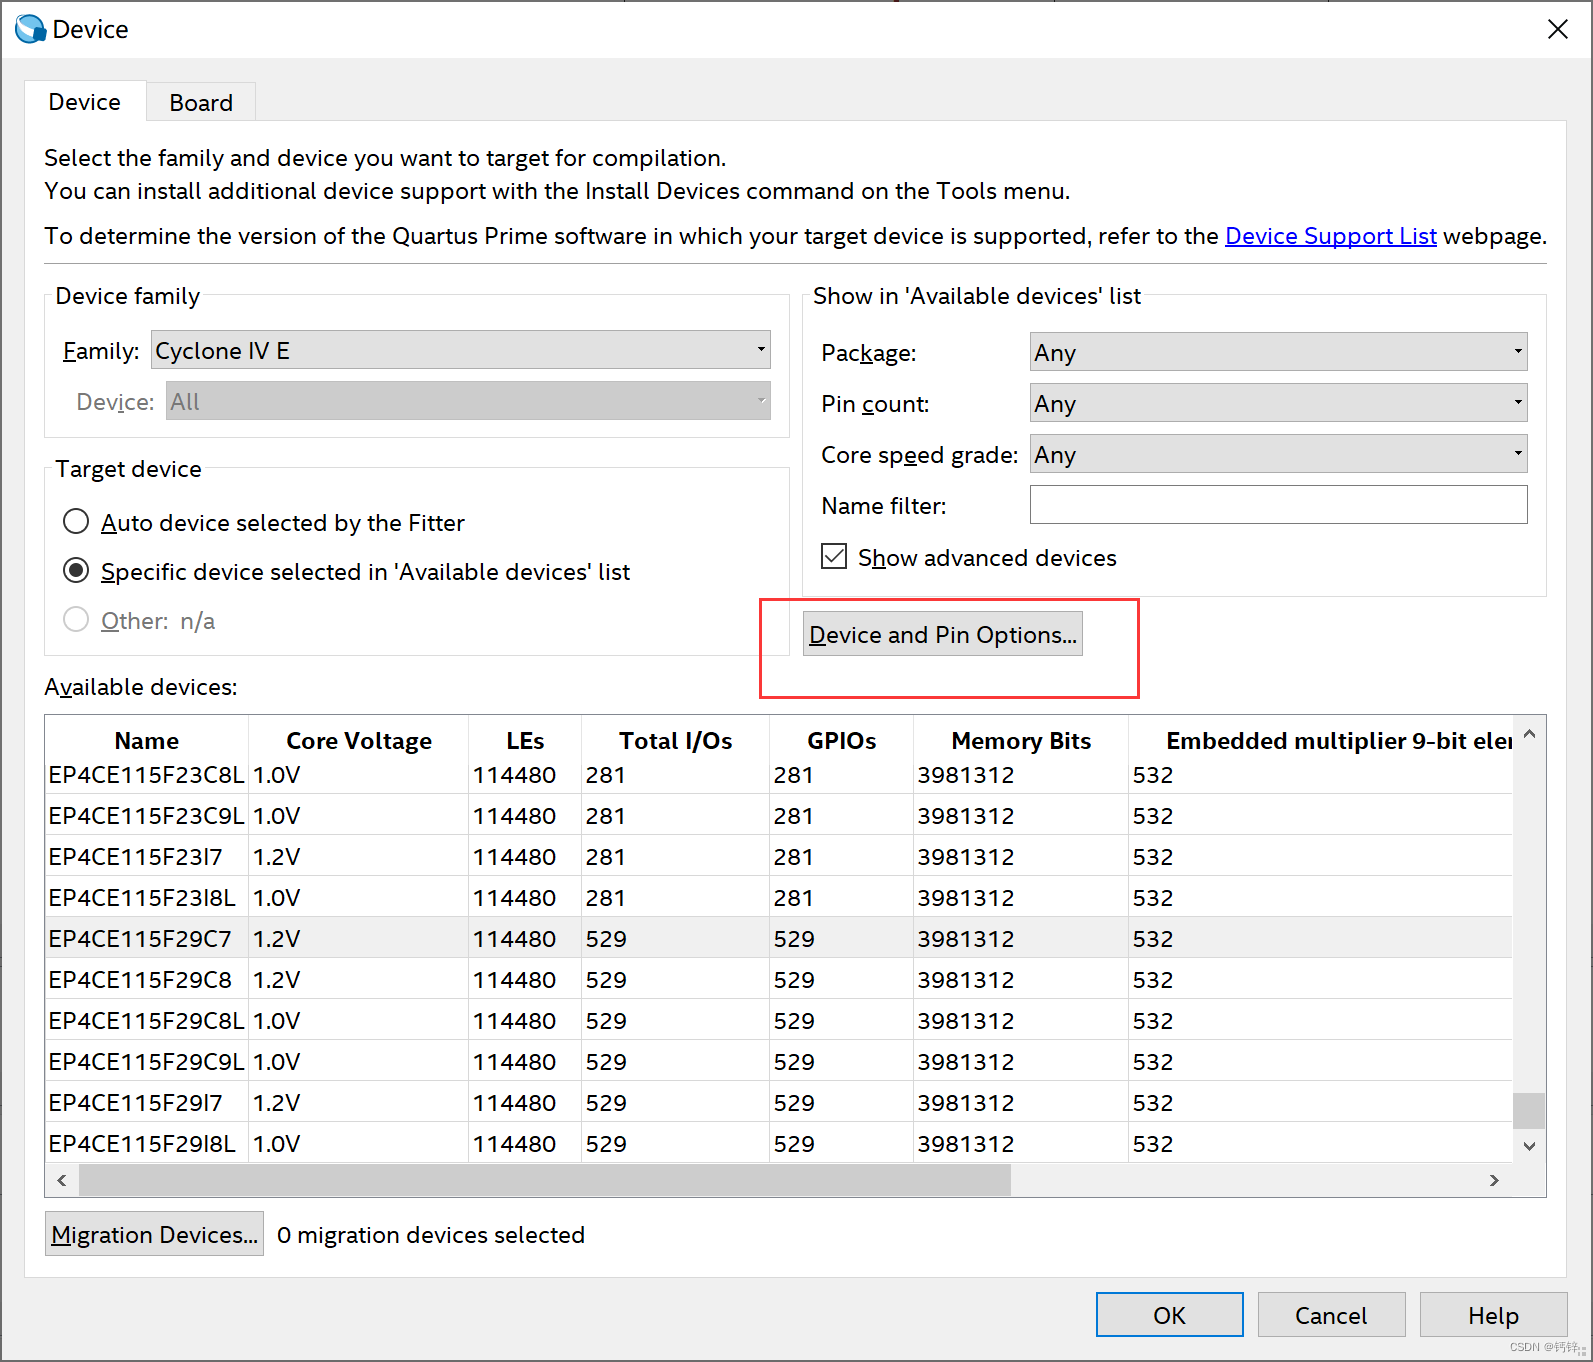Select device EP4CE115F29C8L
Screen dimensions: 1593x1362
[x=778, y=1021]
